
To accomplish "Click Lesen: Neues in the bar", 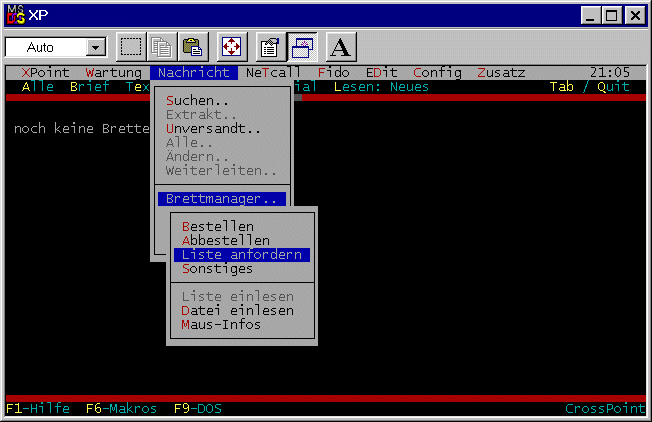I will (x=381, y=87).
